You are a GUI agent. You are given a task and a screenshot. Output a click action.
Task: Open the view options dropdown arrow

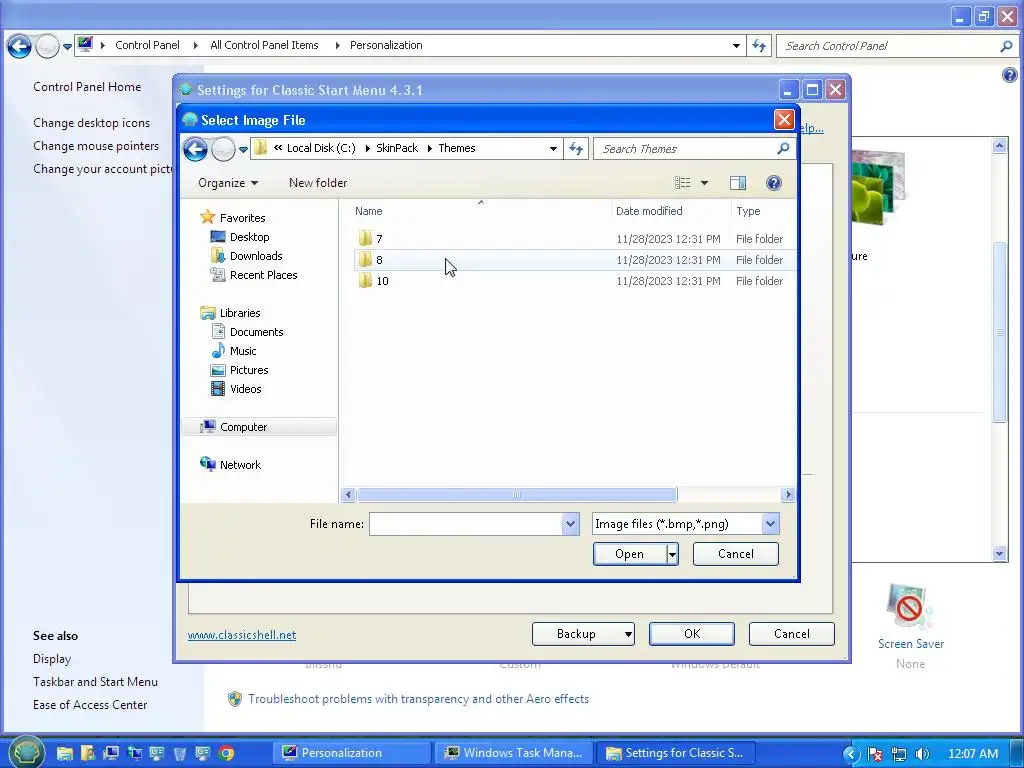704,183
